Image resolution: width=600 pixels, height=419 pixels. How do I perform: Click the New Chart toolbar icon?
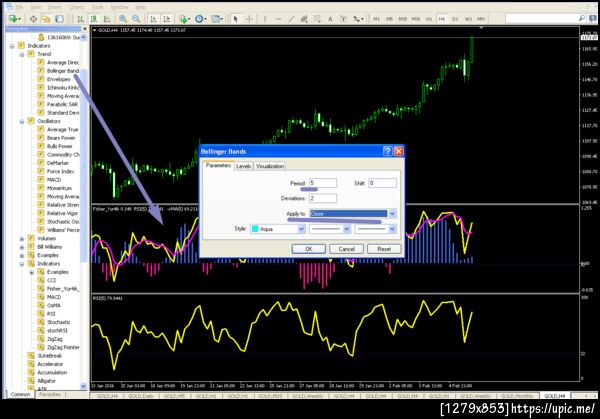(x=14, y=18)
